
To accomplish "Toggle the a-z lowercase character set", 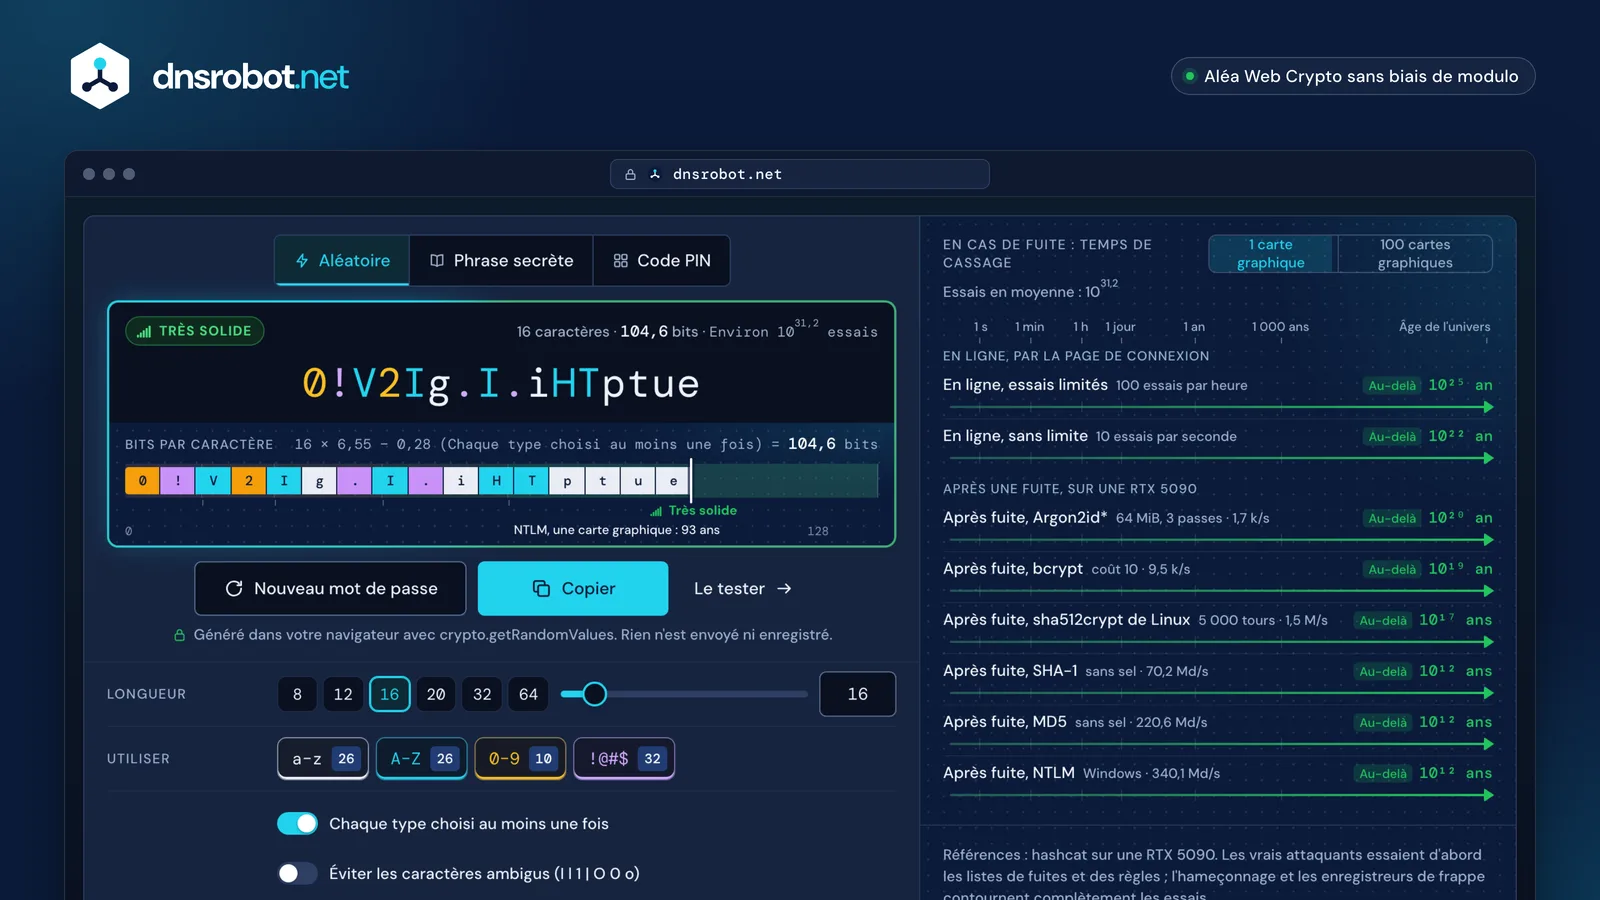I will tap(323, 759).
